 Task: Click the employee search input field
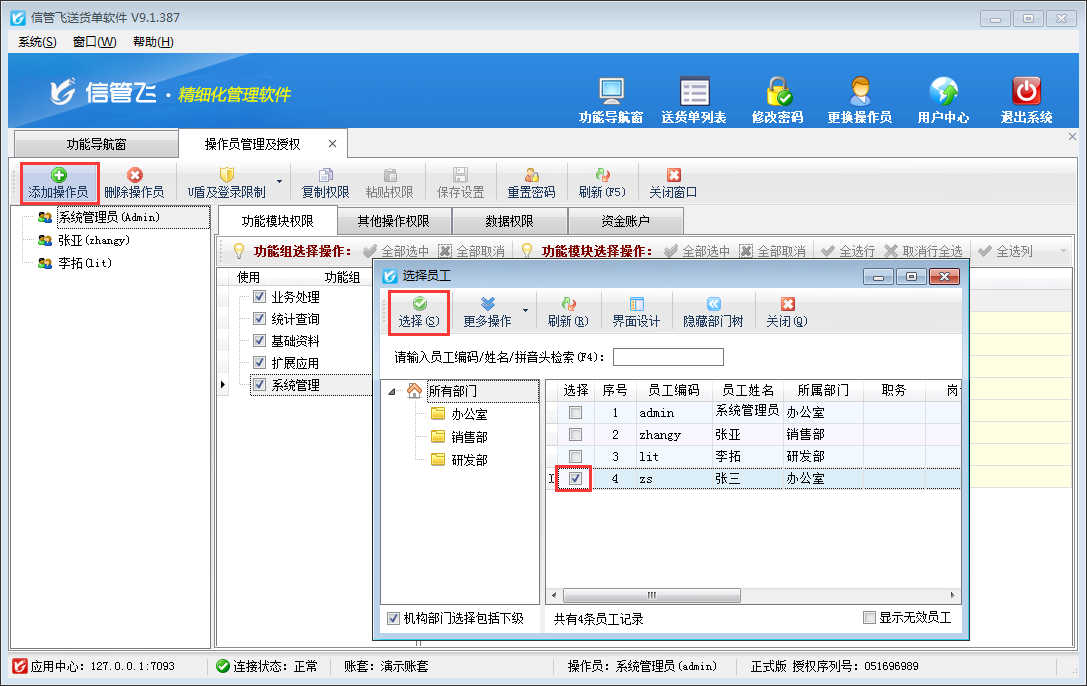667,357
